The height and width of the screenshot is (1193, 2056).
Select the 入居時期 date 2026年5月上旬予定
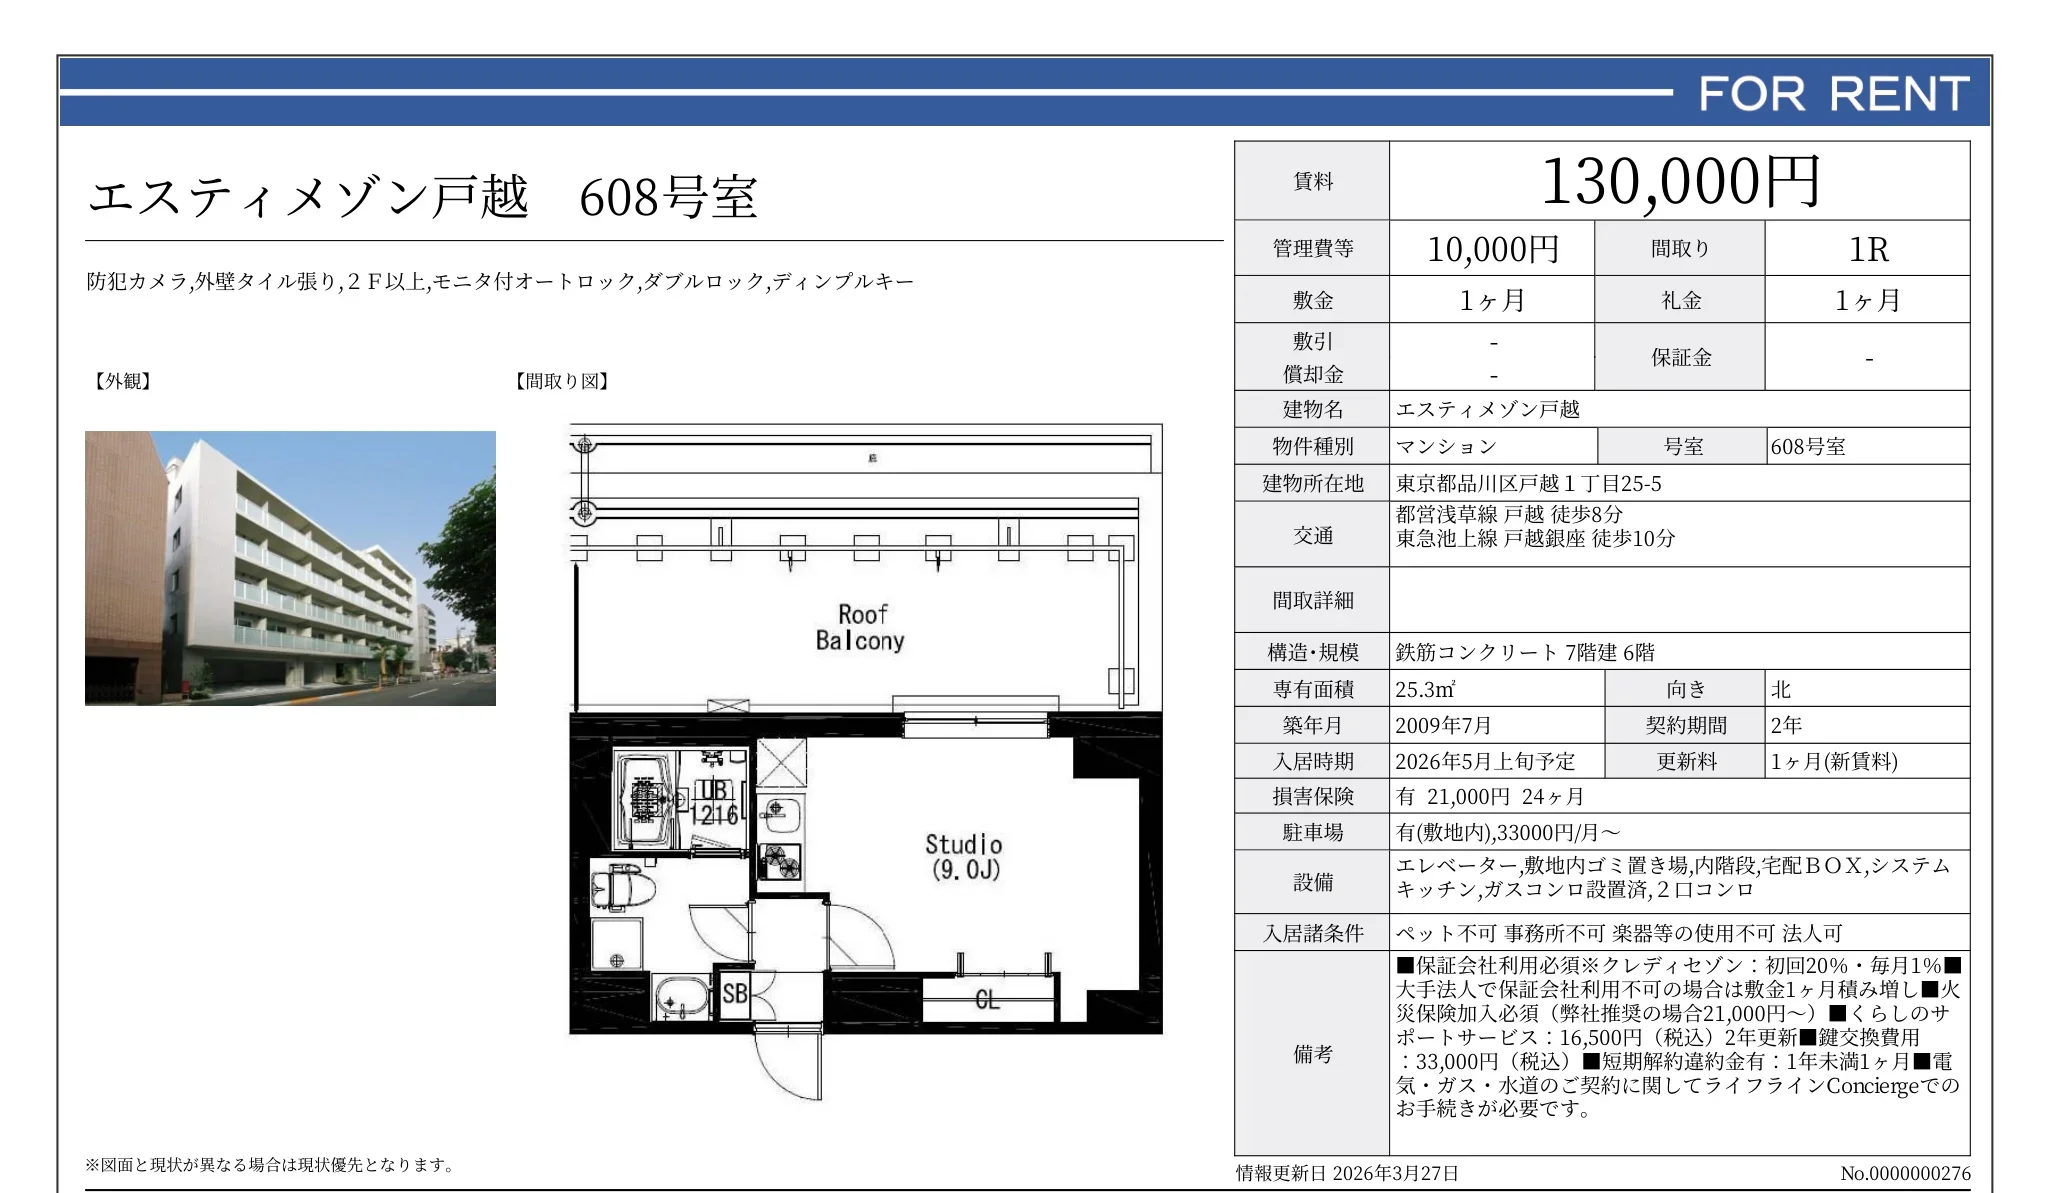tap(1490, 760)
